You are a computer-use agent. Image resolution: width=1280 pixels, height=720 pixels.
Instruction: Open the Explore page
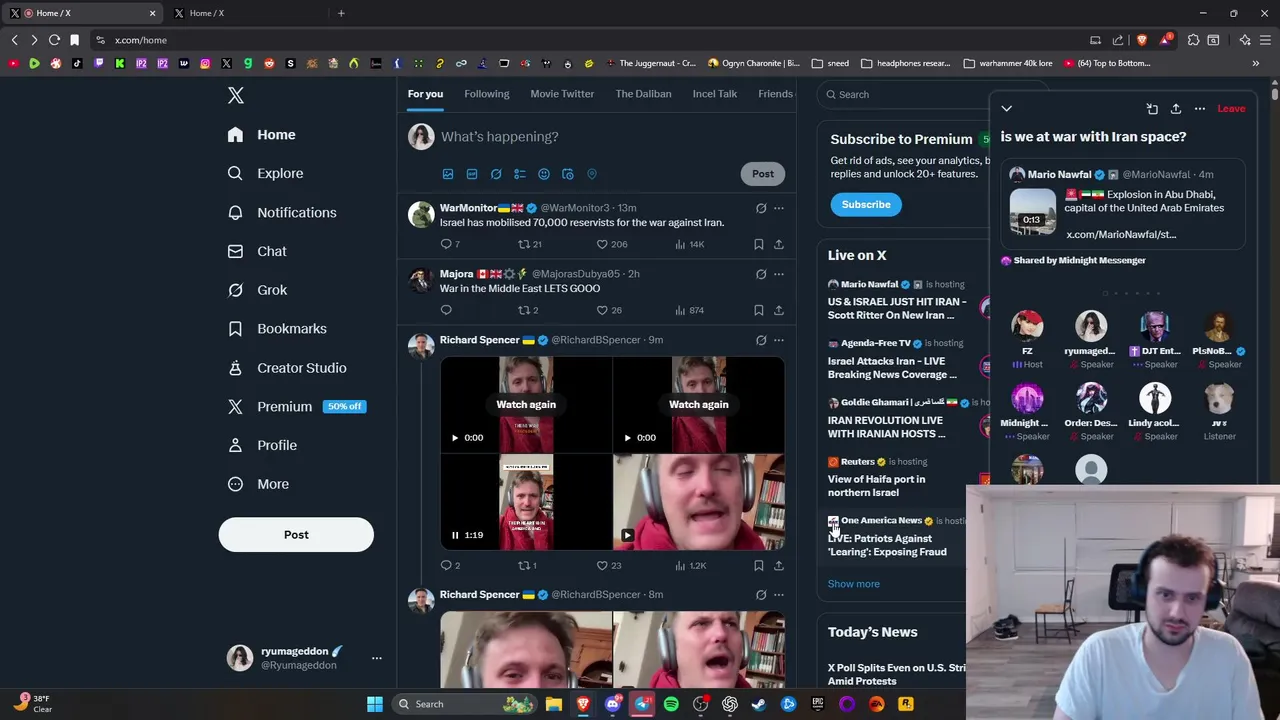(x=265, y=173)
